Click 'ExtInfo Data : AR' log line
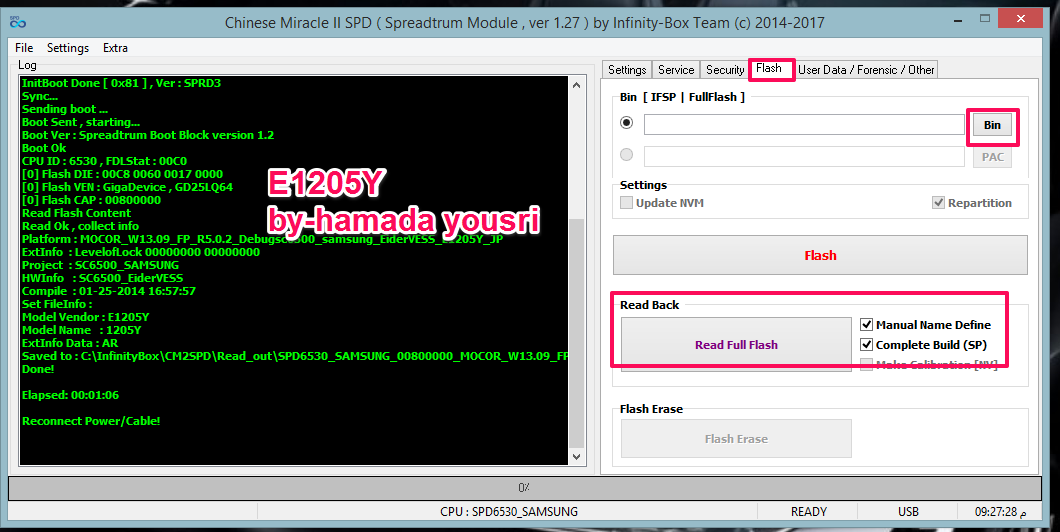The width and height of the screenshot is (1060, 532). [x=70, y=343]
